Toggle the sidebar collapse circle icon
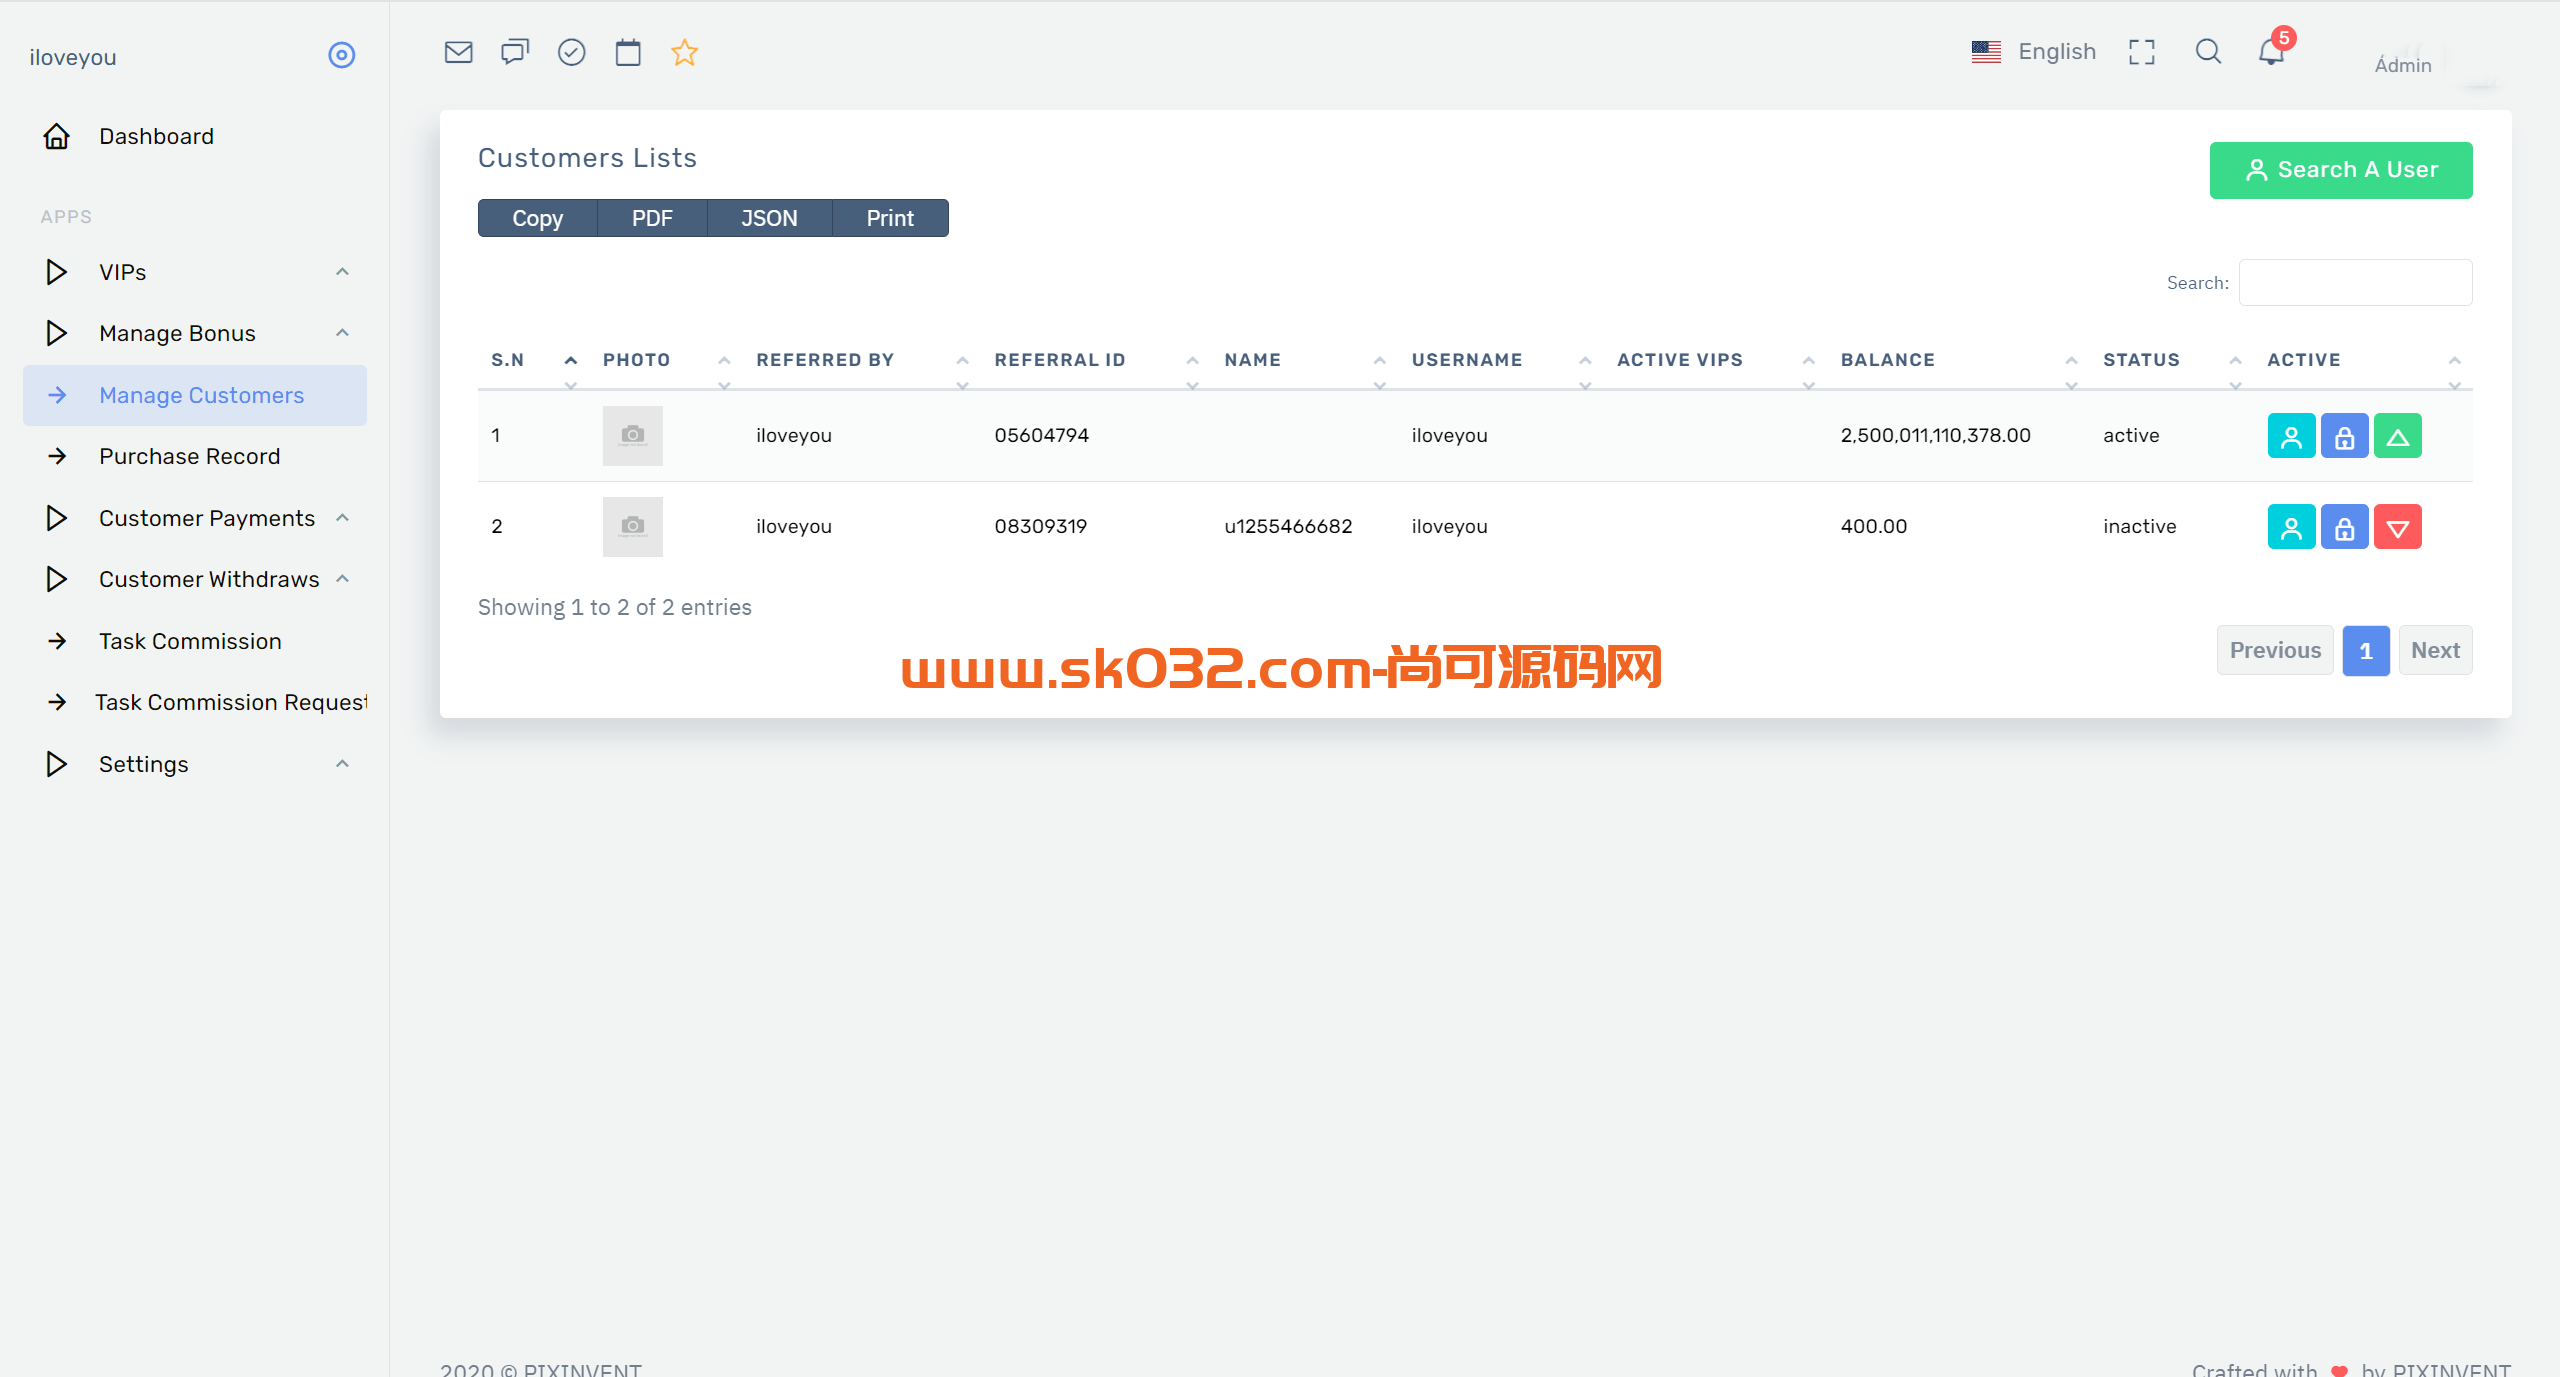Viewport: 2560px width, 1377px height. (x=342, y=55)
